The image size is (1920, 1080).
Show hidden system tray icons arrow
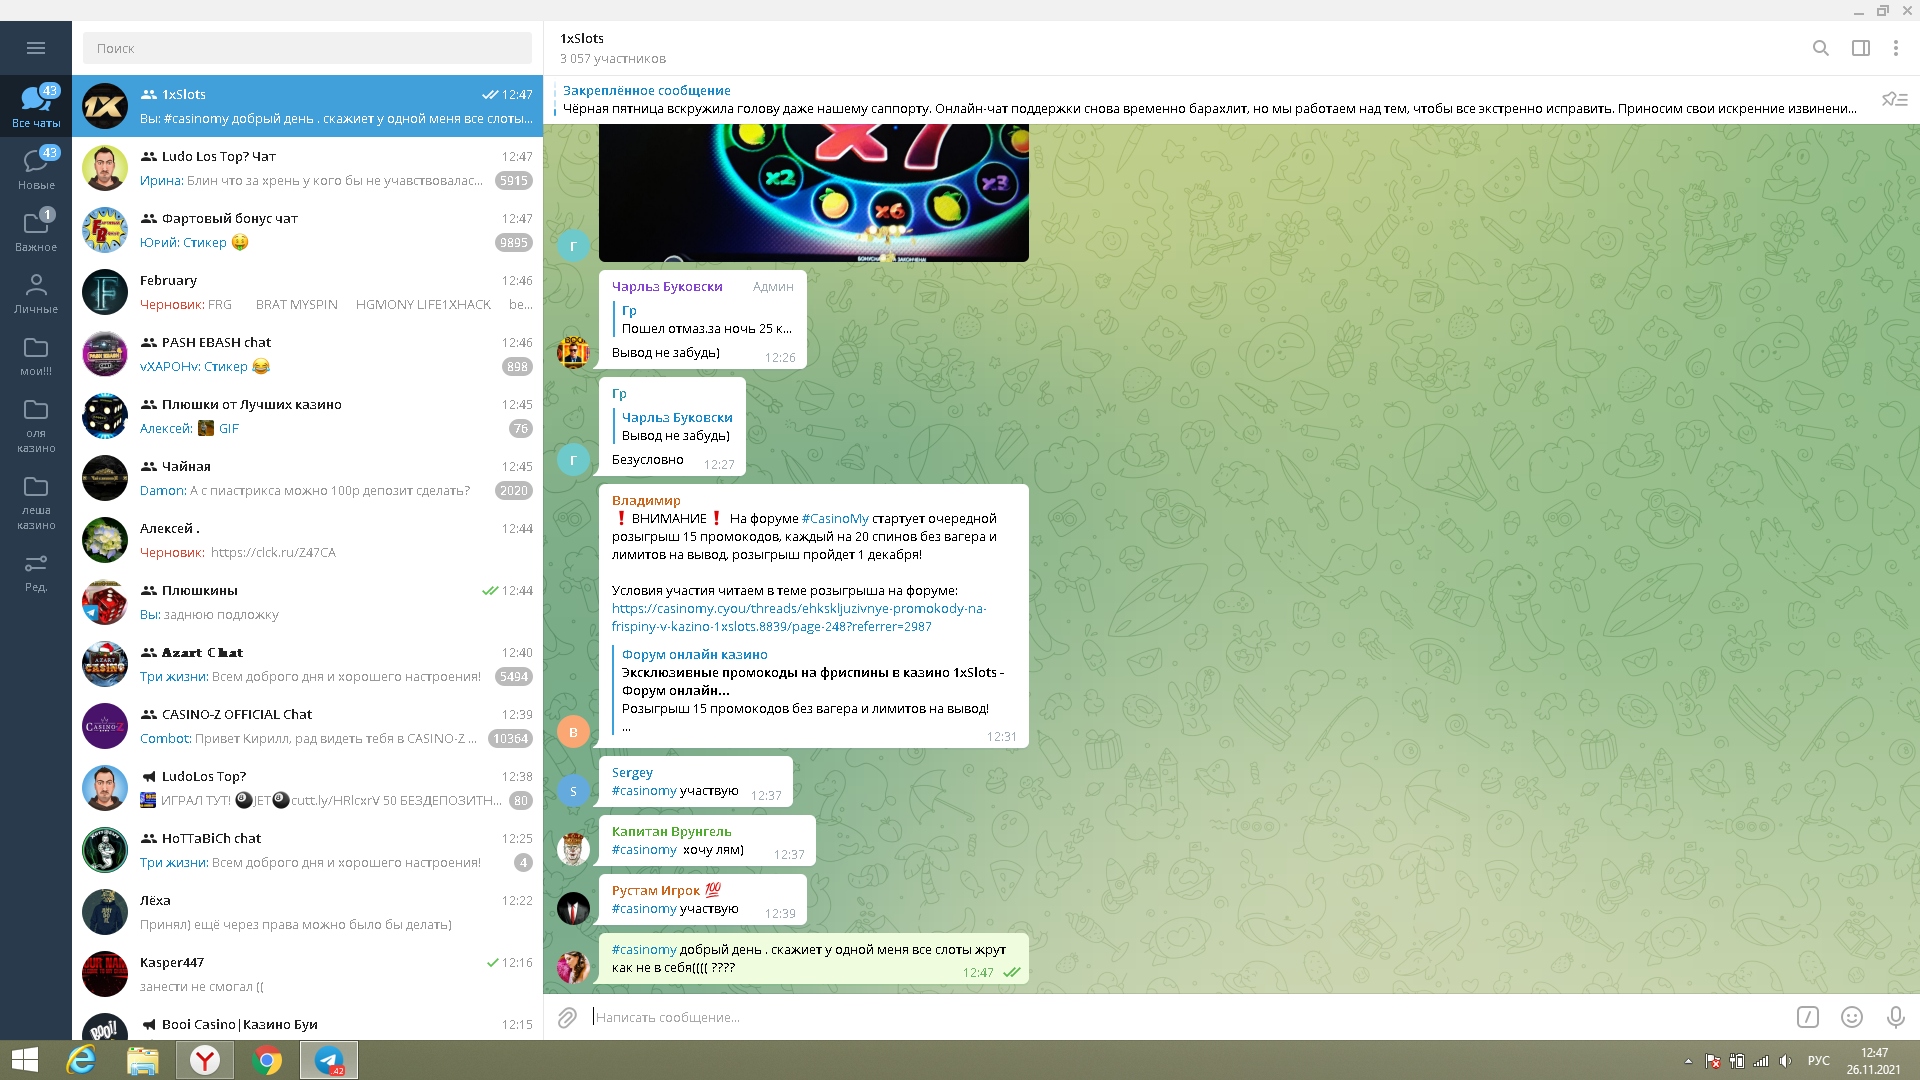pos(1688,1061)
